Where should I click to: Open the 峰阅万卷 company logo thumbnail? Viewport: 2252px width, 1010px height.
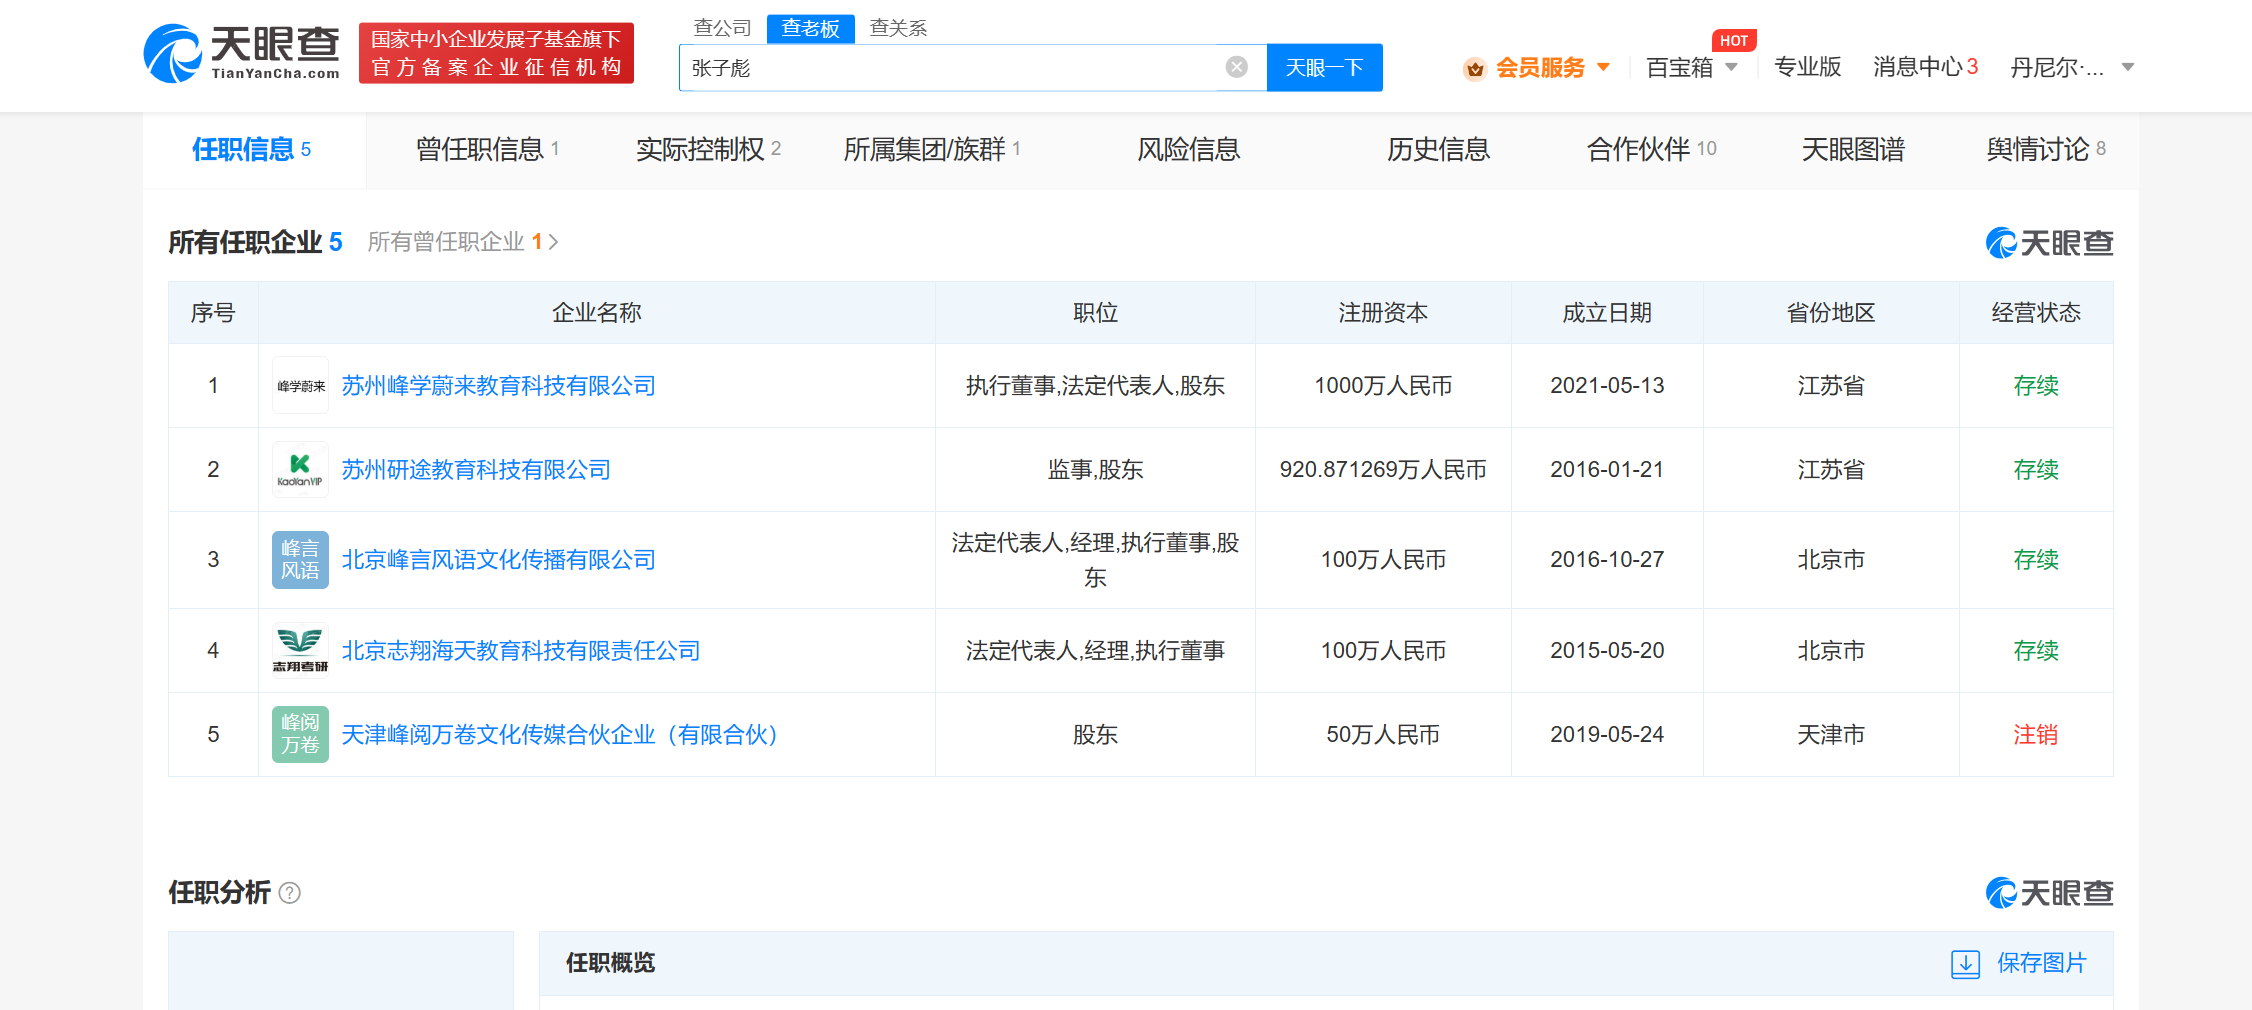click(300, 735)
